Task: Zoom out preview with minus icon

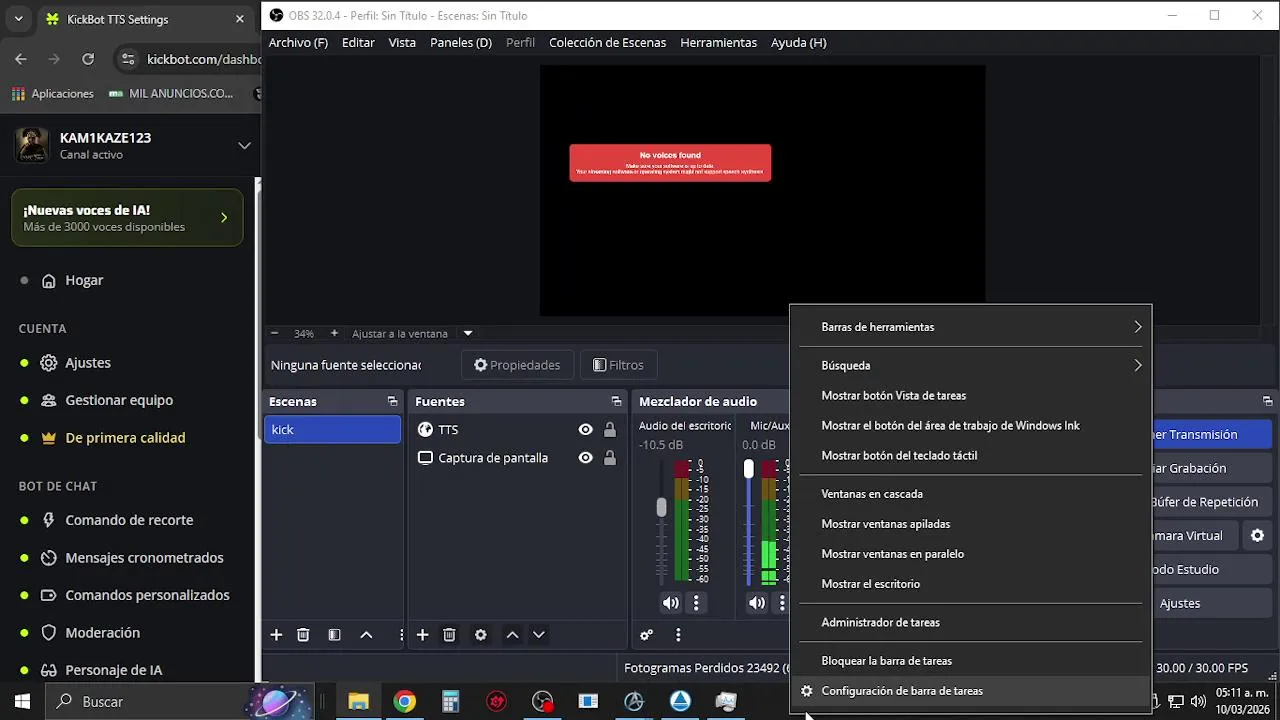Action: tap(275, 334)
